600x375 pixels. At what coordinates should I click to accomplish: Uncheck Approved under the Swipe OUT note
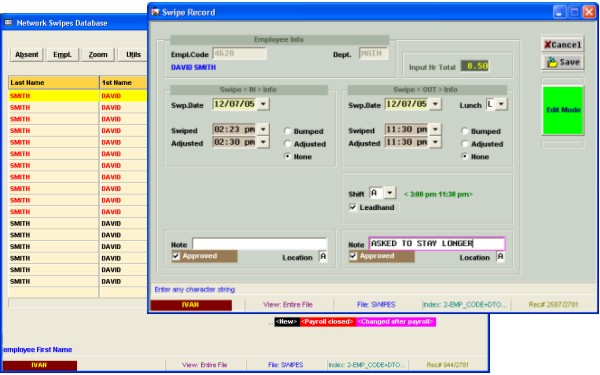click(353, 256)
